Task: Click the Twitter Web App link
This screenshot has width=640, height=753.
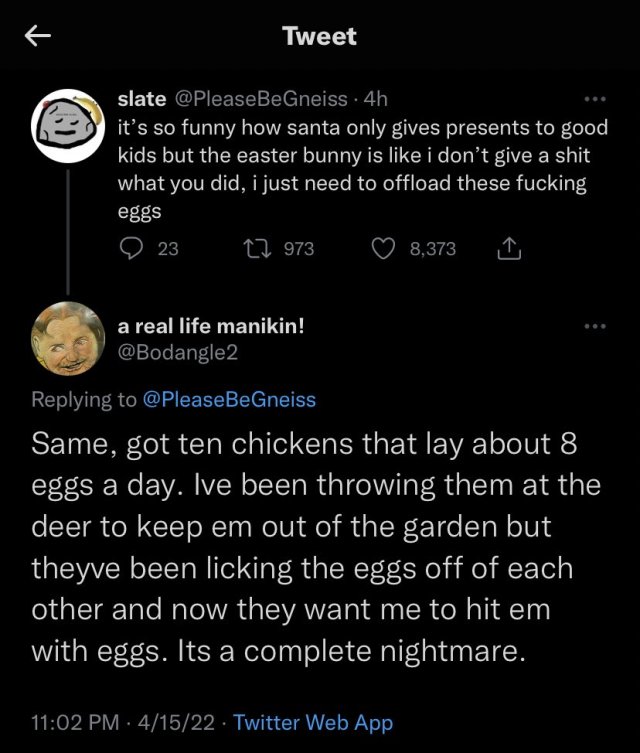Action: coord(313,722)
